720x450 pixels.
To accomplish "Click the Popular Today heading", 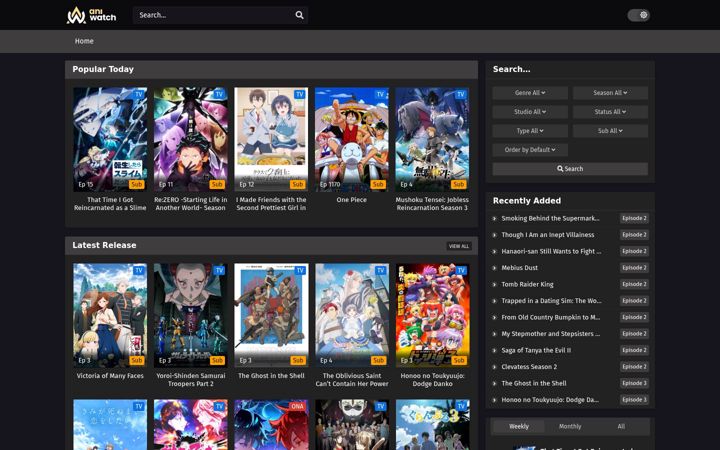I will click(103, 69).
